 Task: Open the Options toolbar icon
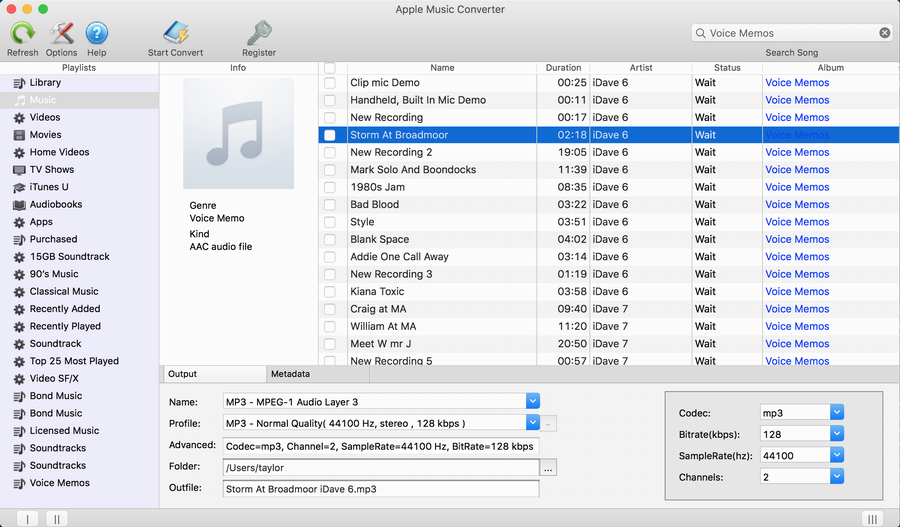(61, 33)
